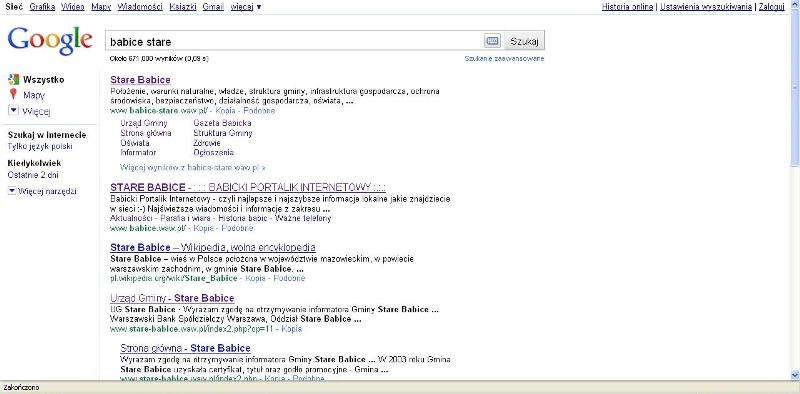The width and height of the screenshot is (800, 394).
Task: Open the Ogłoszenia sitelink
Action: click(x=214, y=153)
